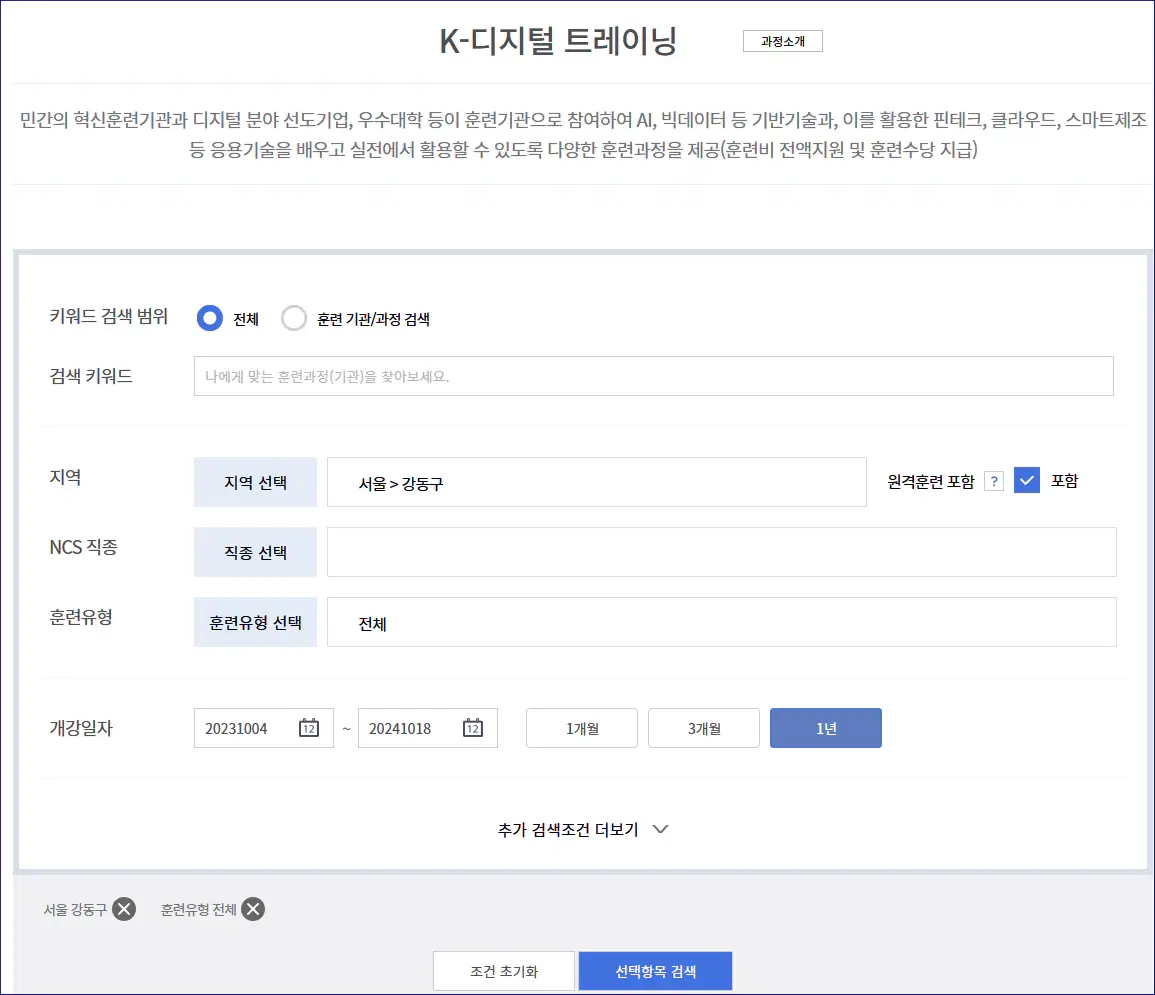This screenshot has height=995, width=1155.
Task: Select the 훈련 기관/과정 검색 radio button
Action: (x=295, y=318)
